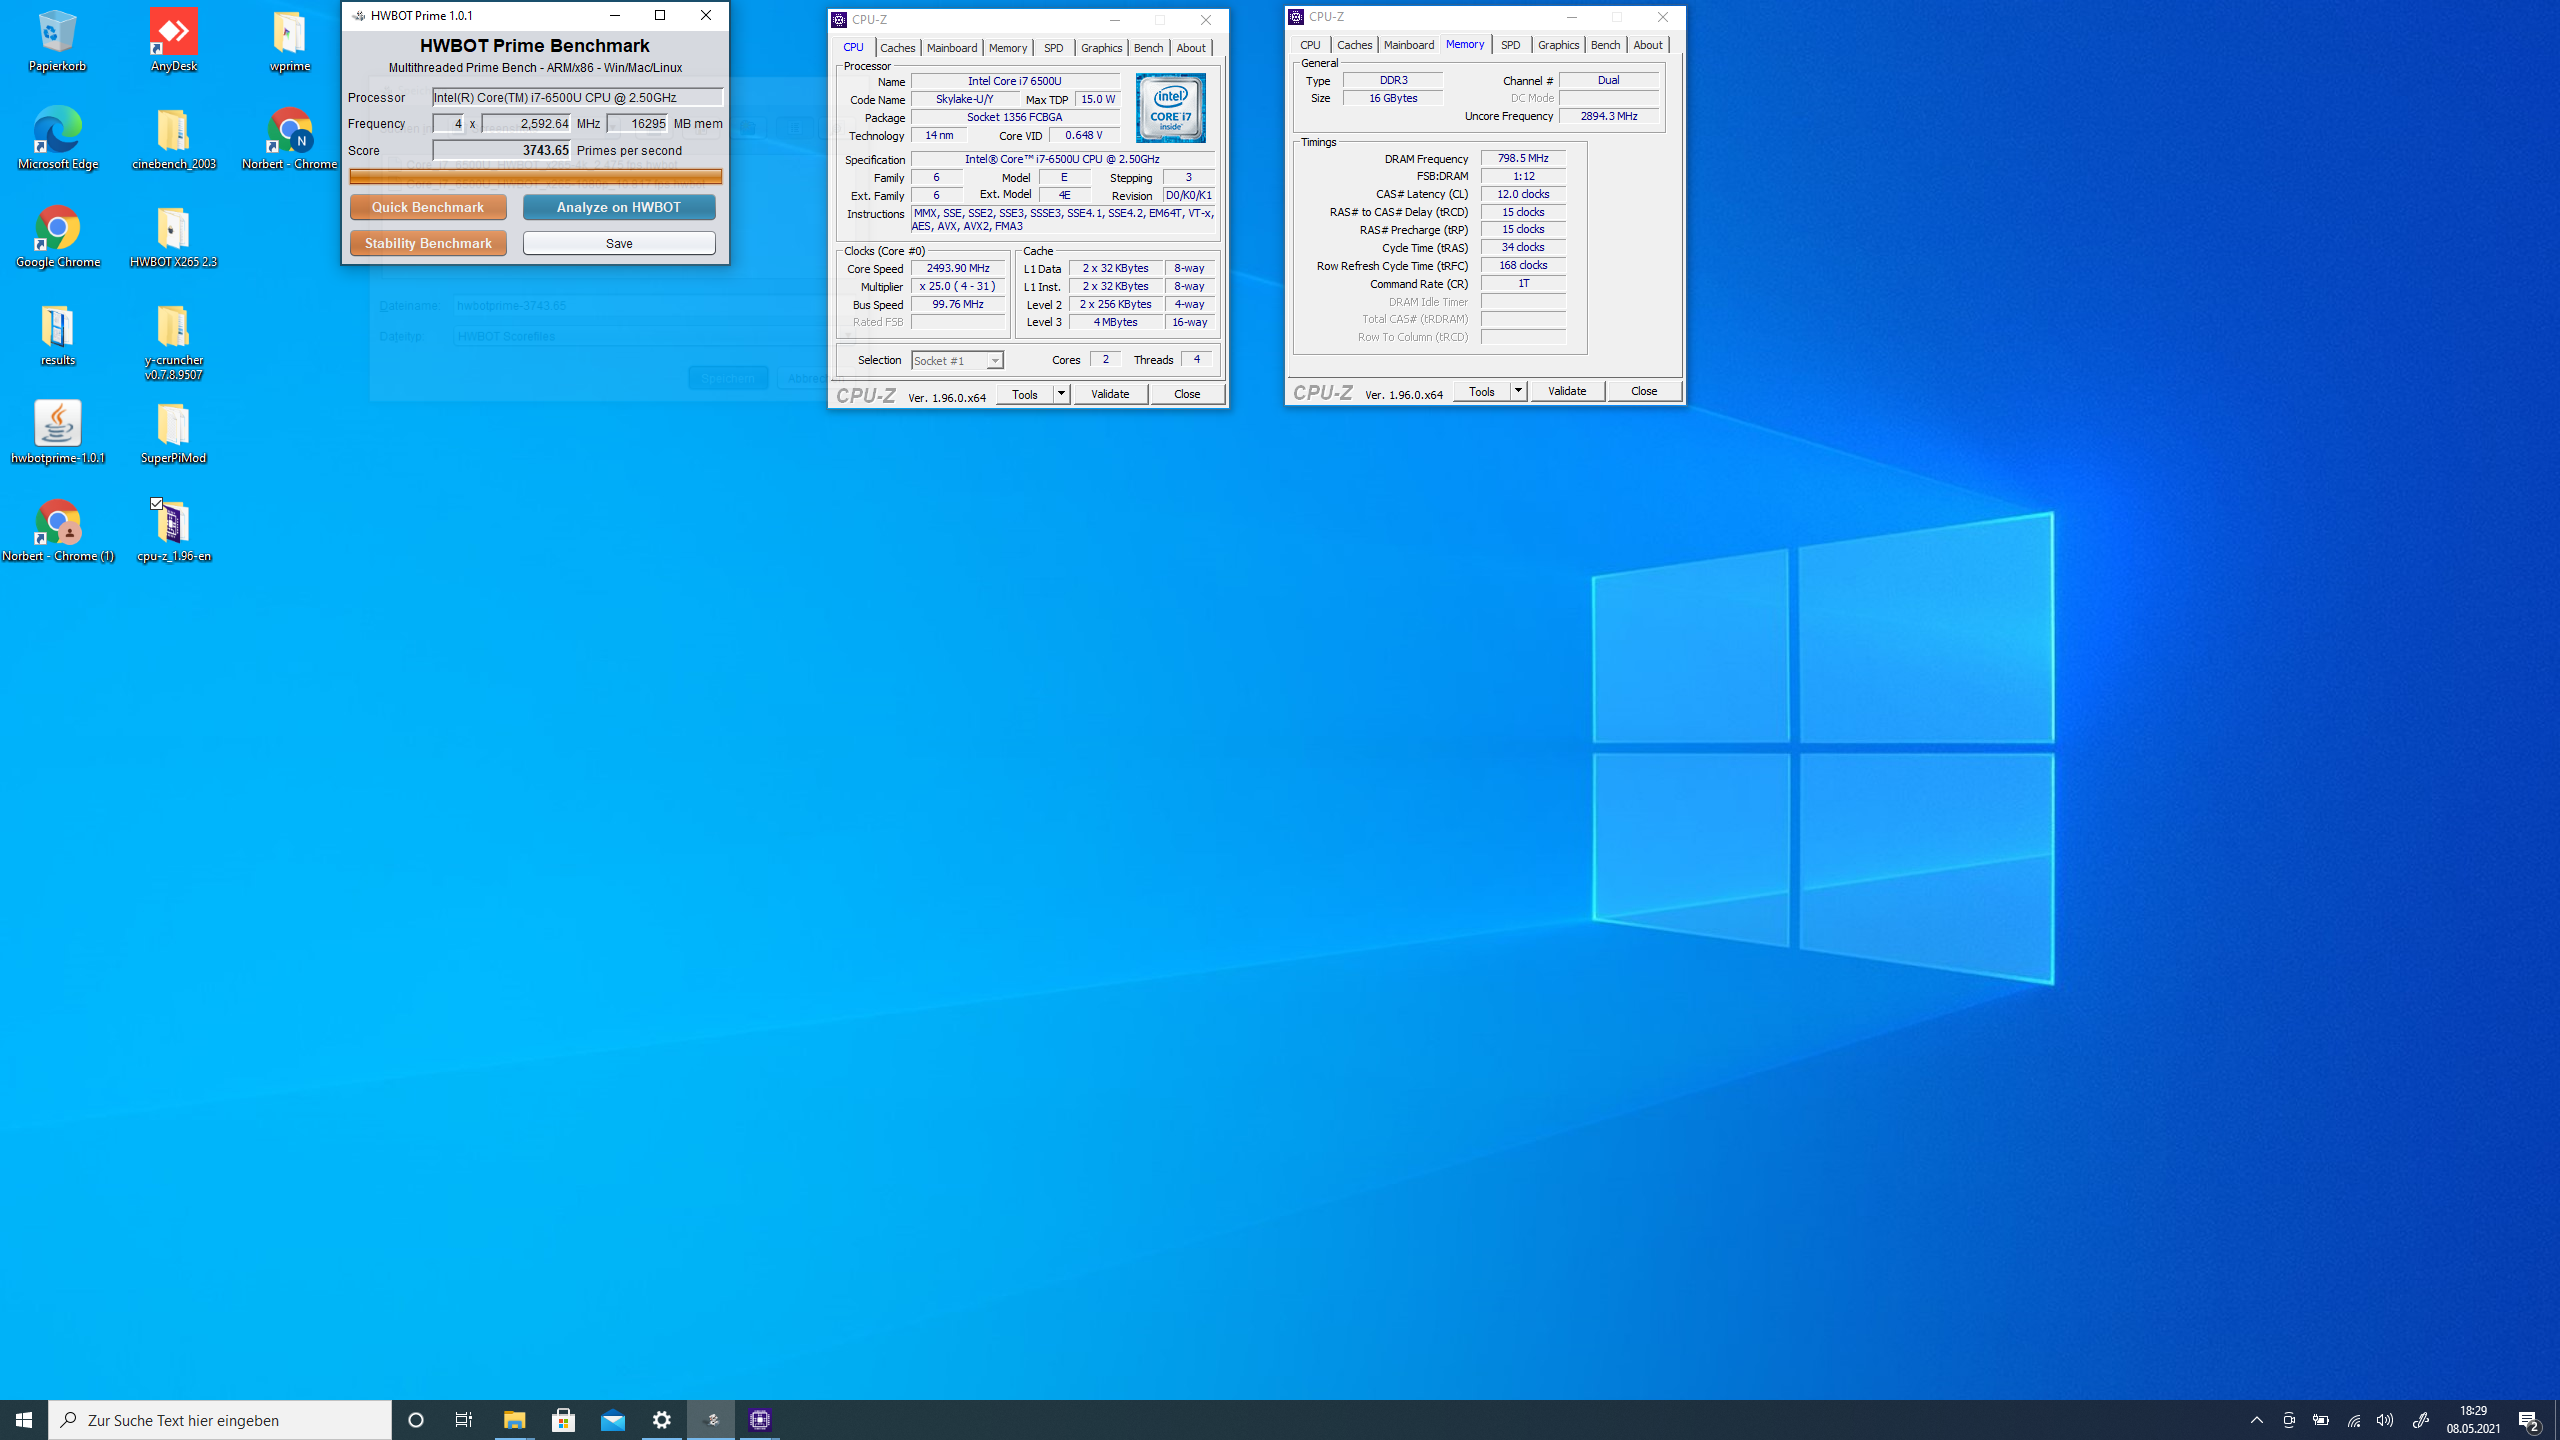Show hidden tray icons chevron
The width and height of the screenshot is (2560, 1440).
pos(2257,1420)
